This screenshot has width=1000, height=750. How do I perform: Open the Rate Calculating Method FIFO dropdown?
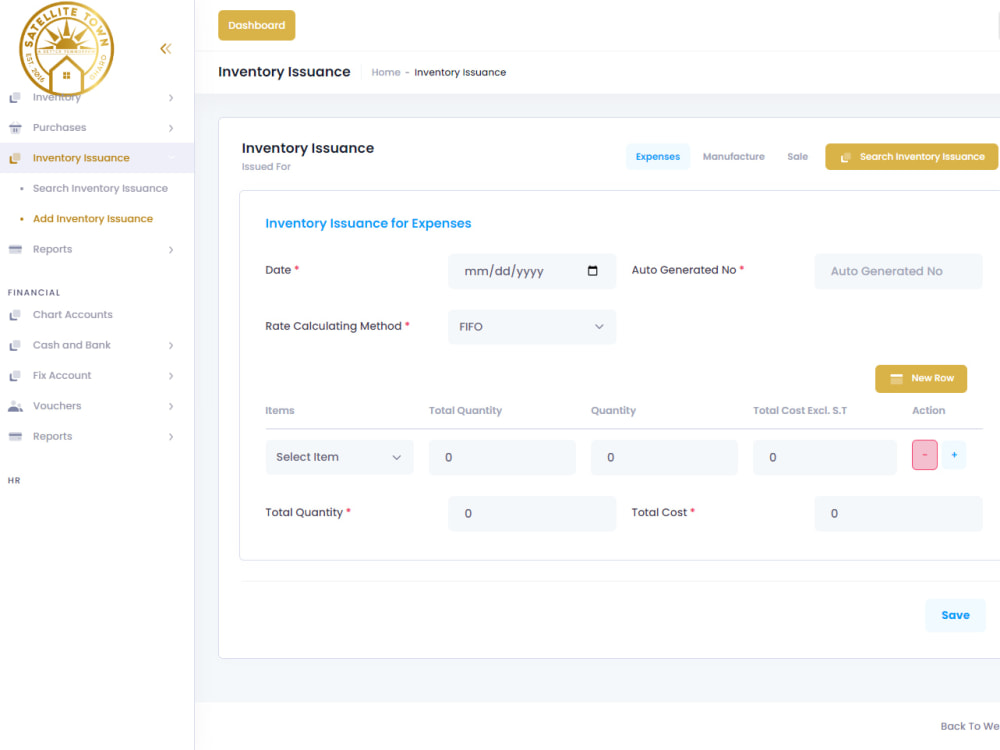[532, 327]
